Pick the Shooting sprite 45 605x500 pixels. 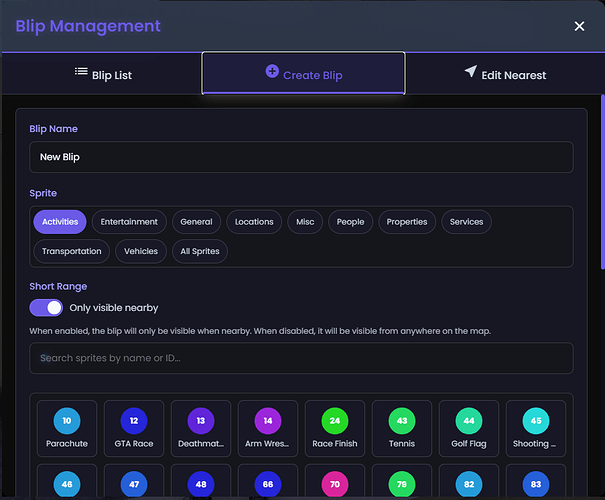[x=536, y=429]
